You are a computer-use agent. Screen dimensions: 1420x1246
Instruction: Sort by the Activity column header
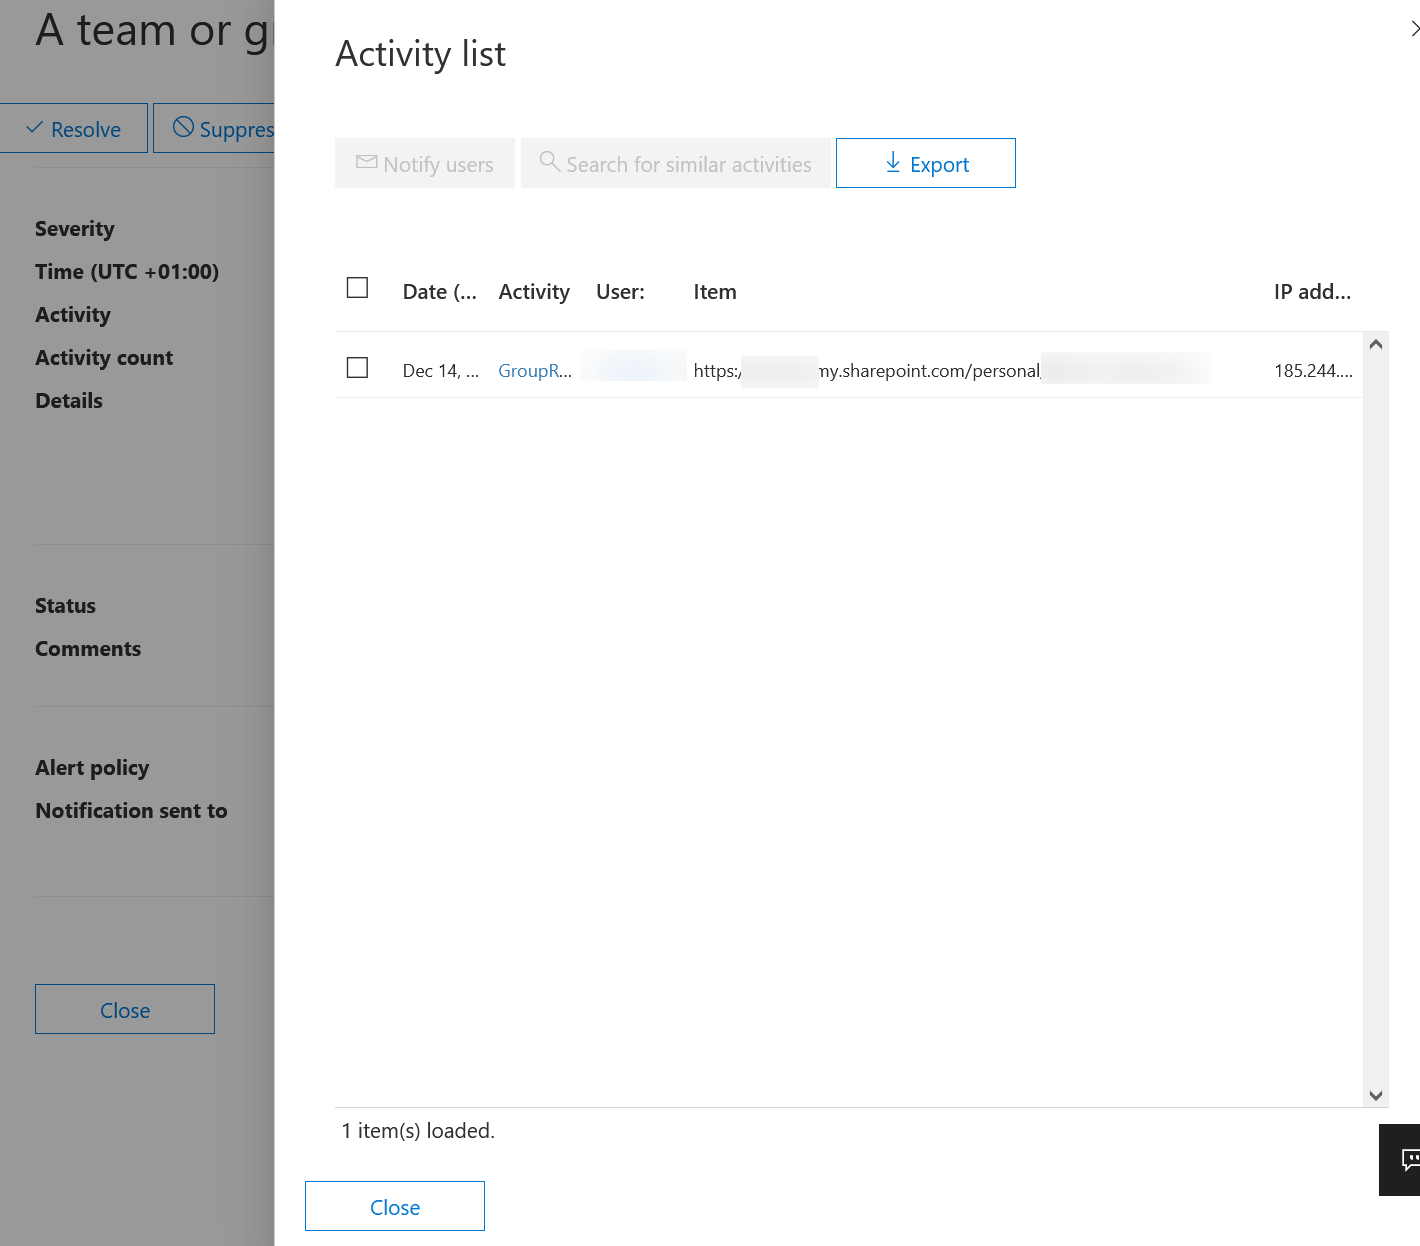[534, 292]
